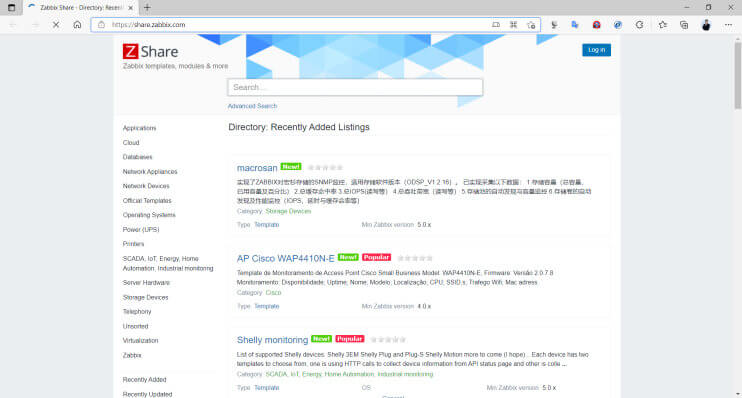
Task: Add this page to favorites
Action: click(x=531, y=25)
